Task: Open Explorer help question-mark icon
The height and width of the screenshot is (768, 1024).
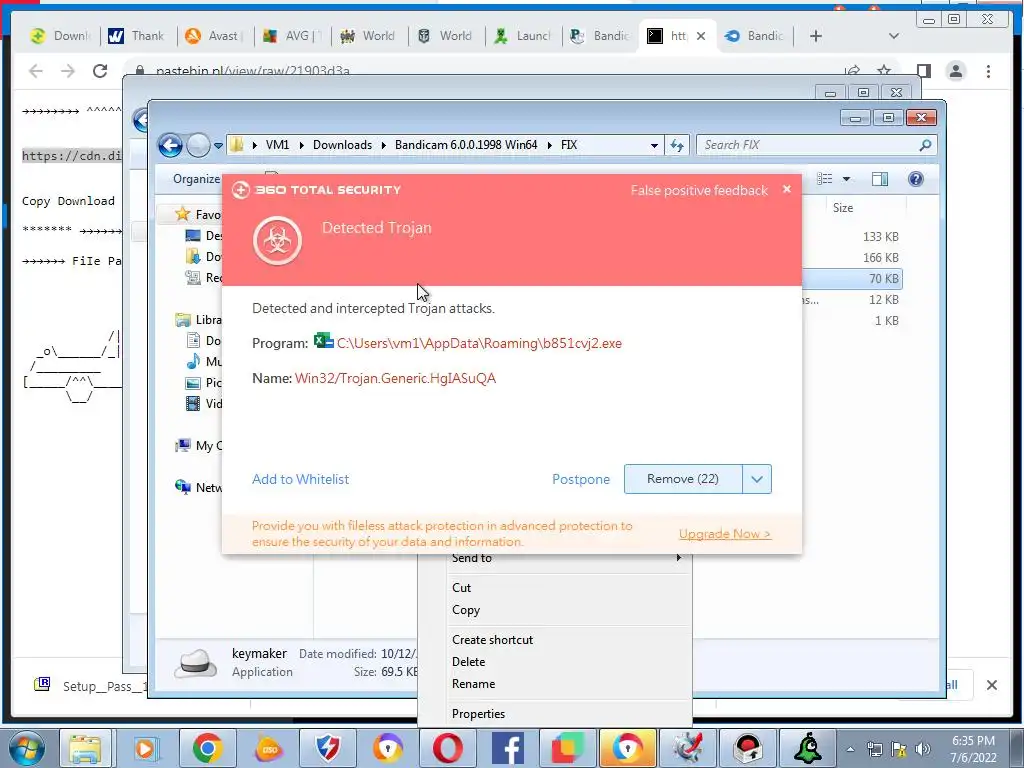Action: [916, 179]
